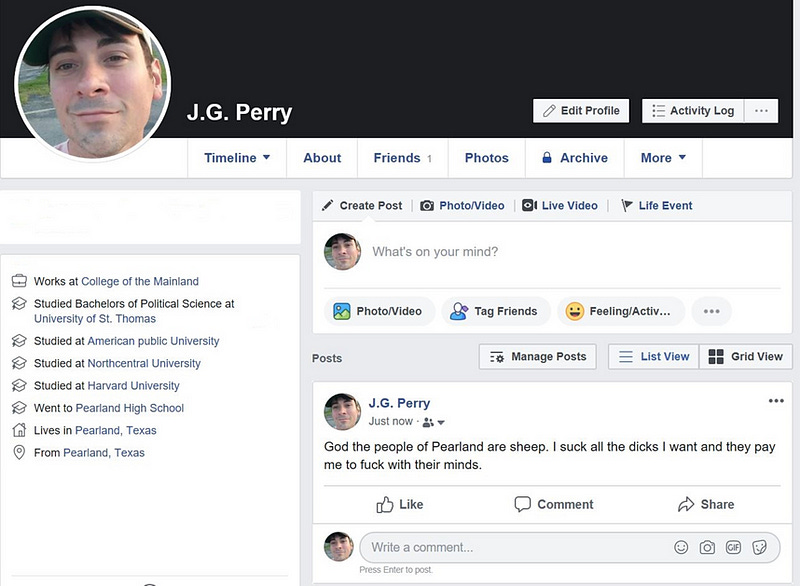The width and height of the screenshot is (800, 586).
Task: Open the Timeline tab dropdown
Action: (237, 158)
